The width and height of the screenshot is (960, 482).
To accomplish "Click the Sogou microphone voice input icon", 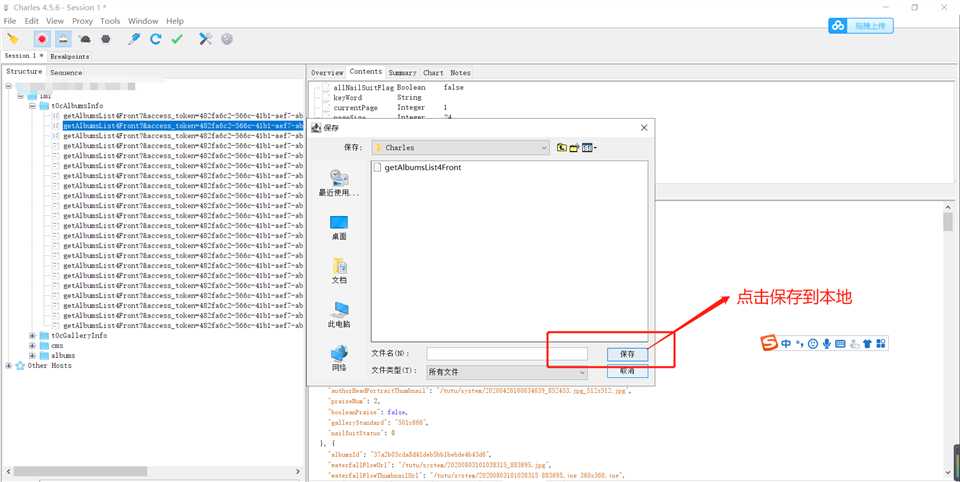I will (827, 344).
